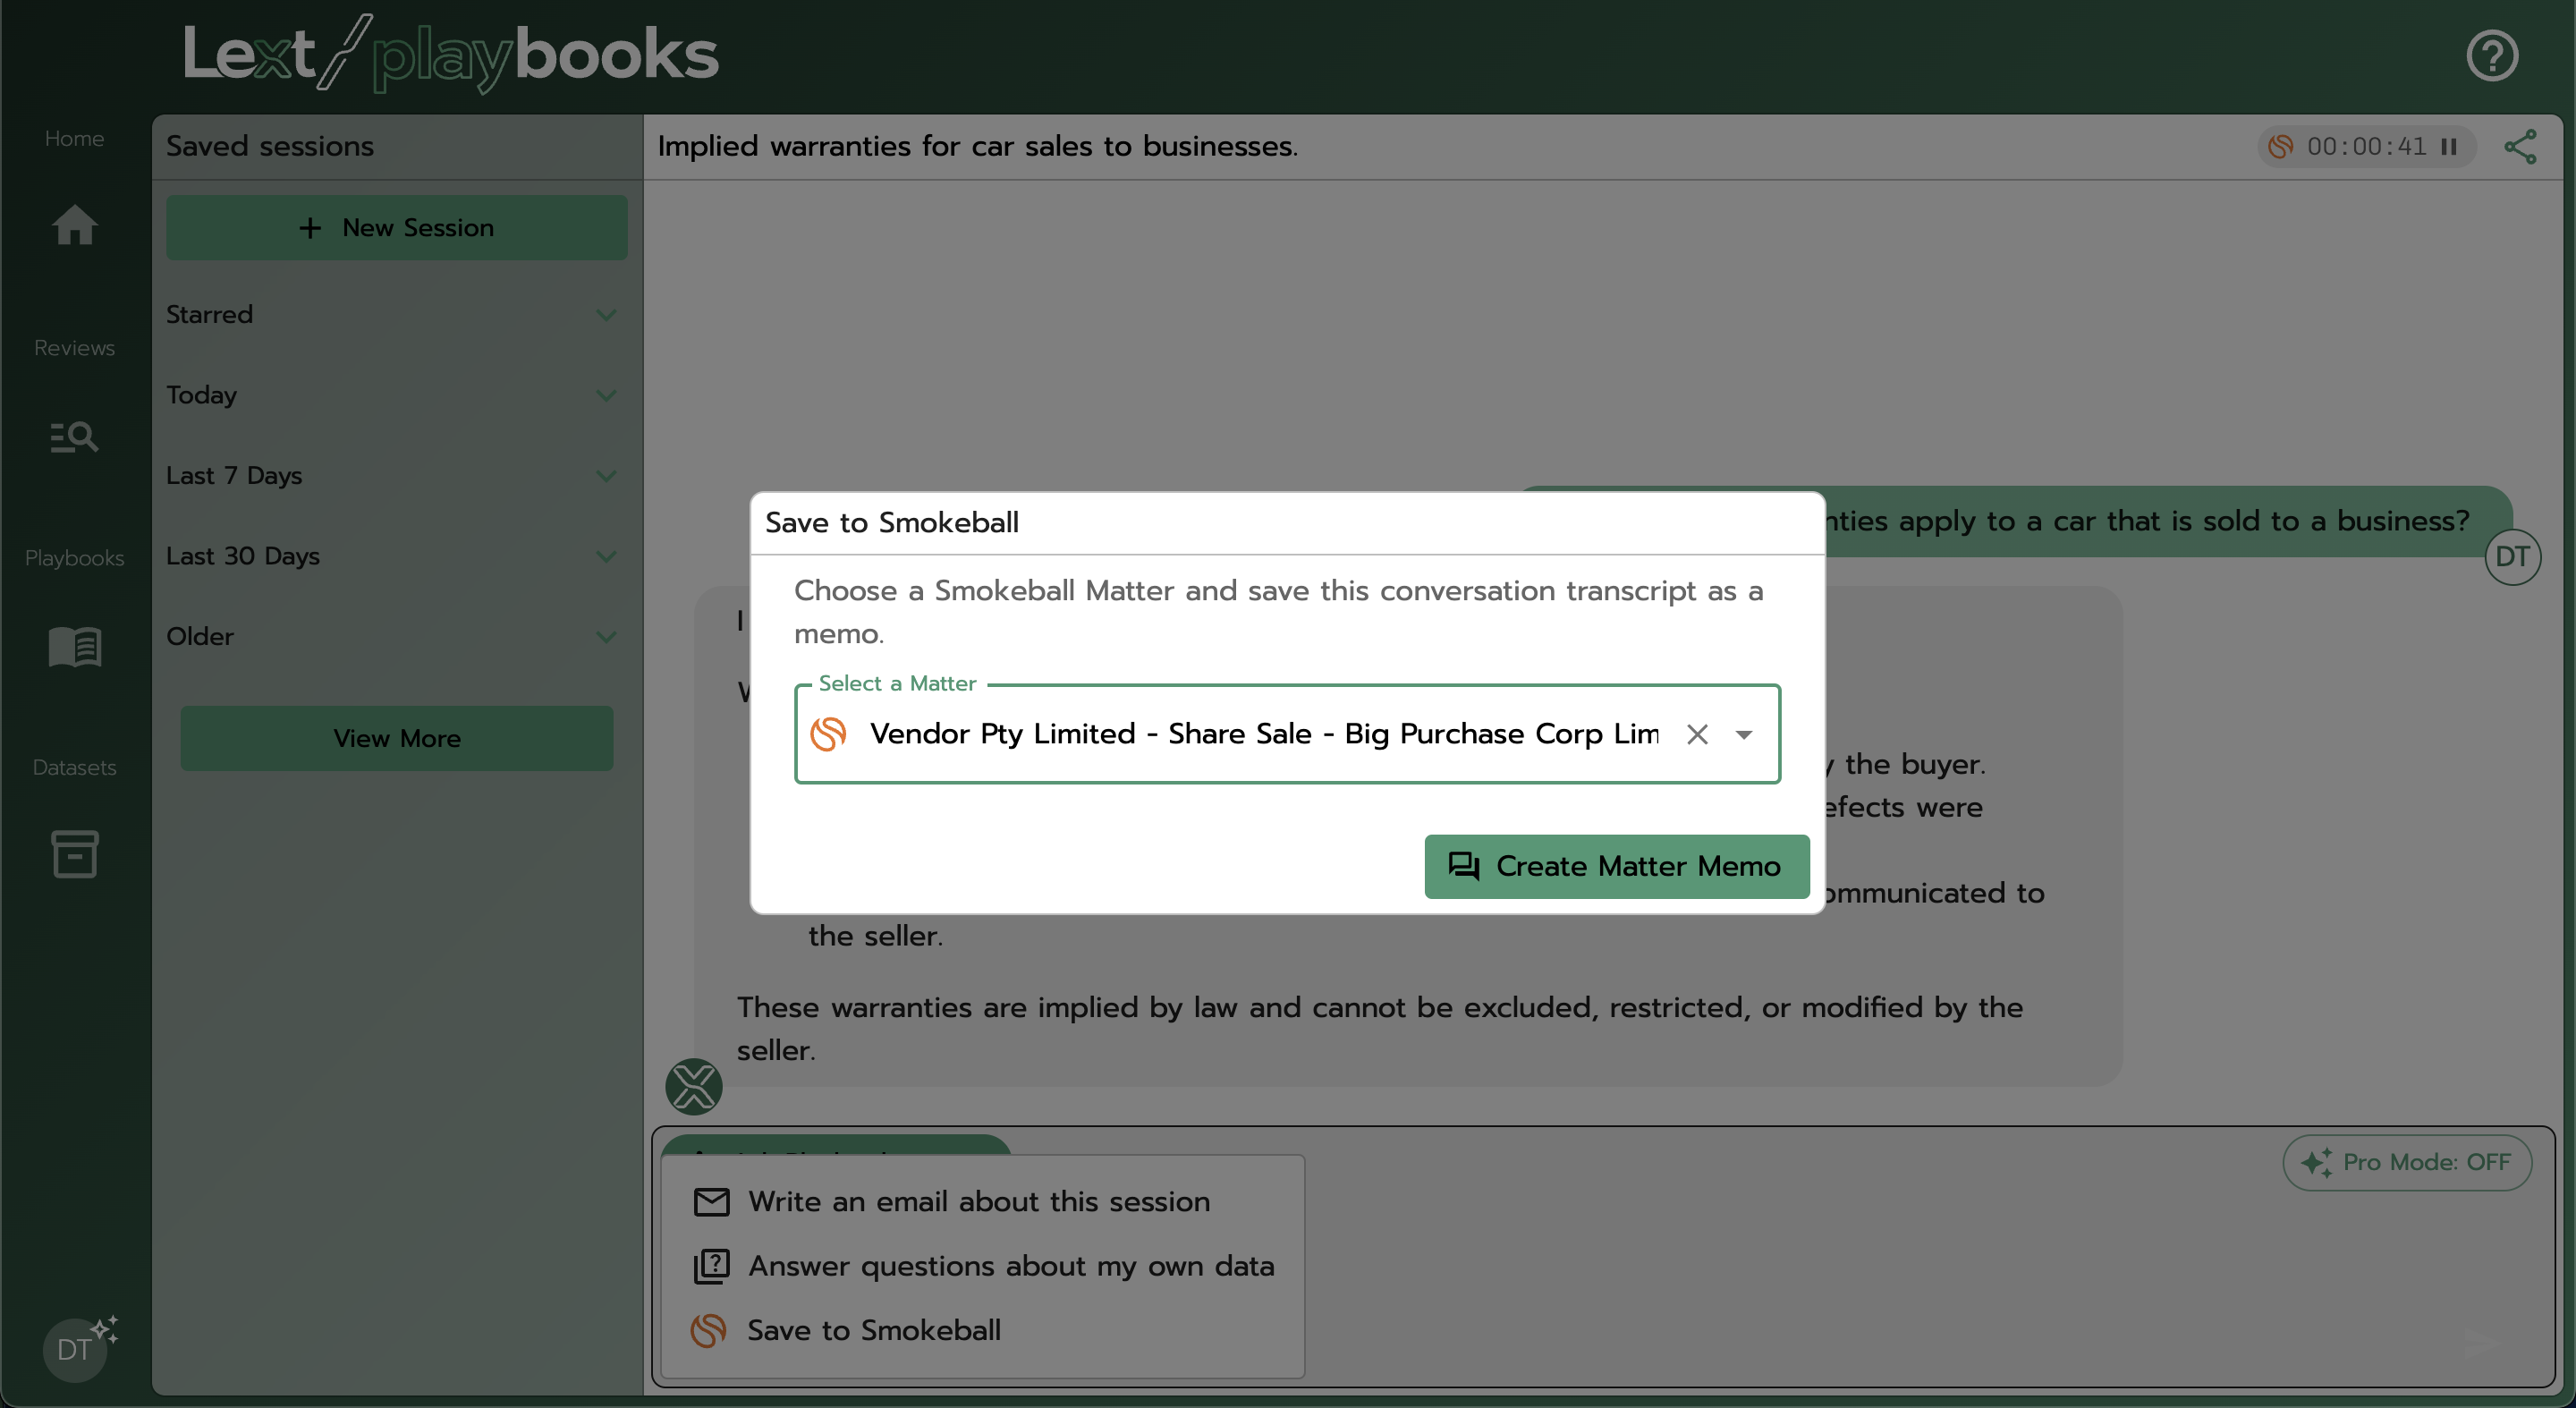Click inside the Select a Matter field
Viewport: 2576px width, 1408px height.
click(x=1287, y=734)
